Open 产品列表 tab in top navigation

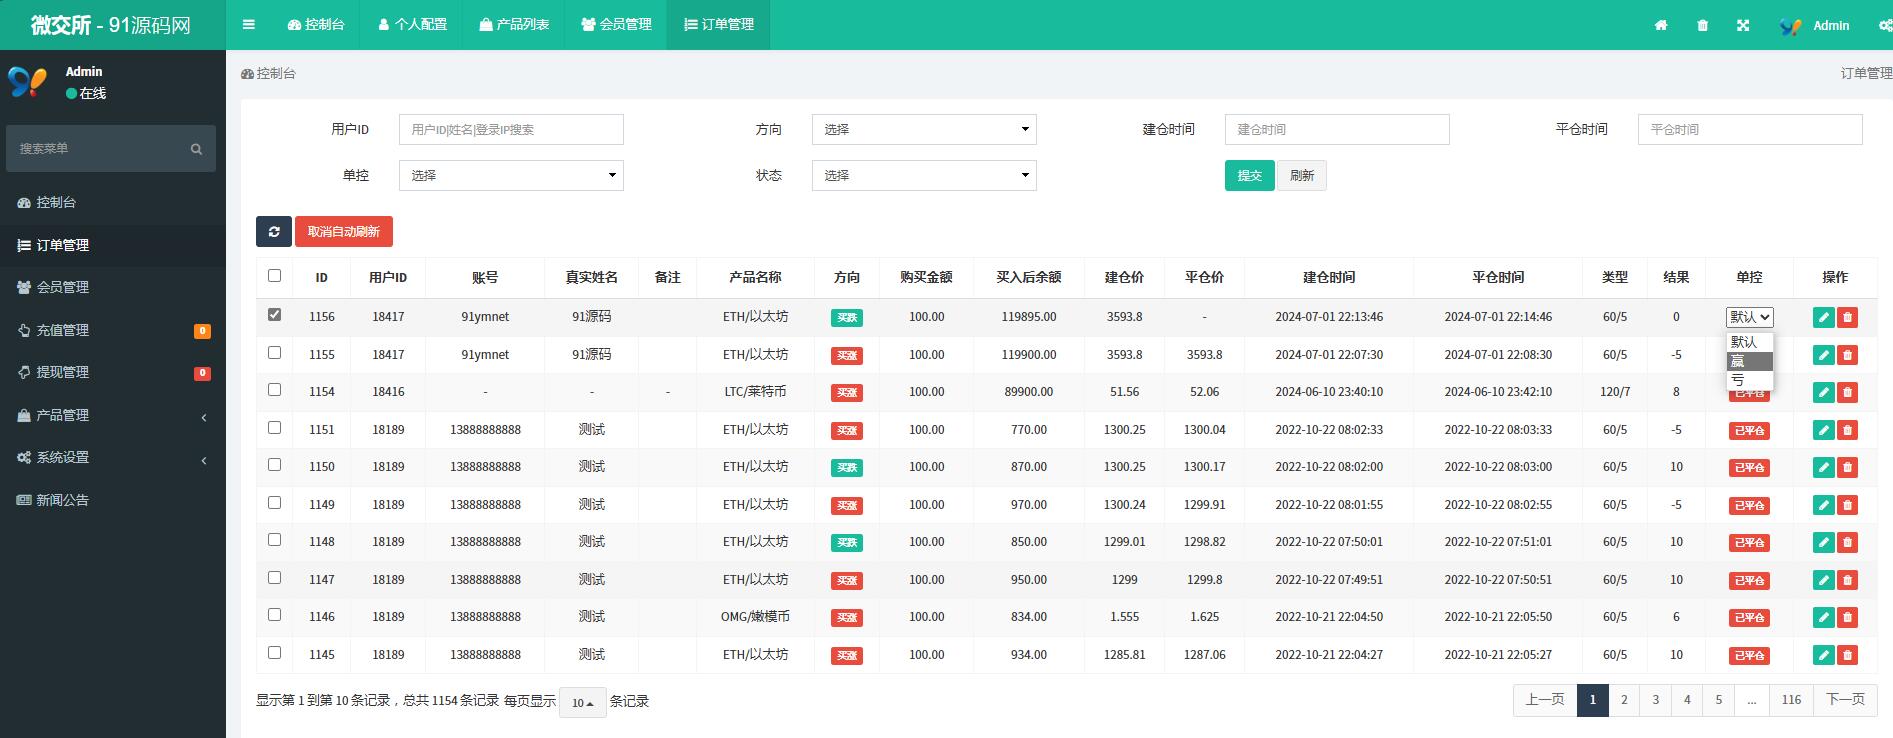click(x=514, y=25)
